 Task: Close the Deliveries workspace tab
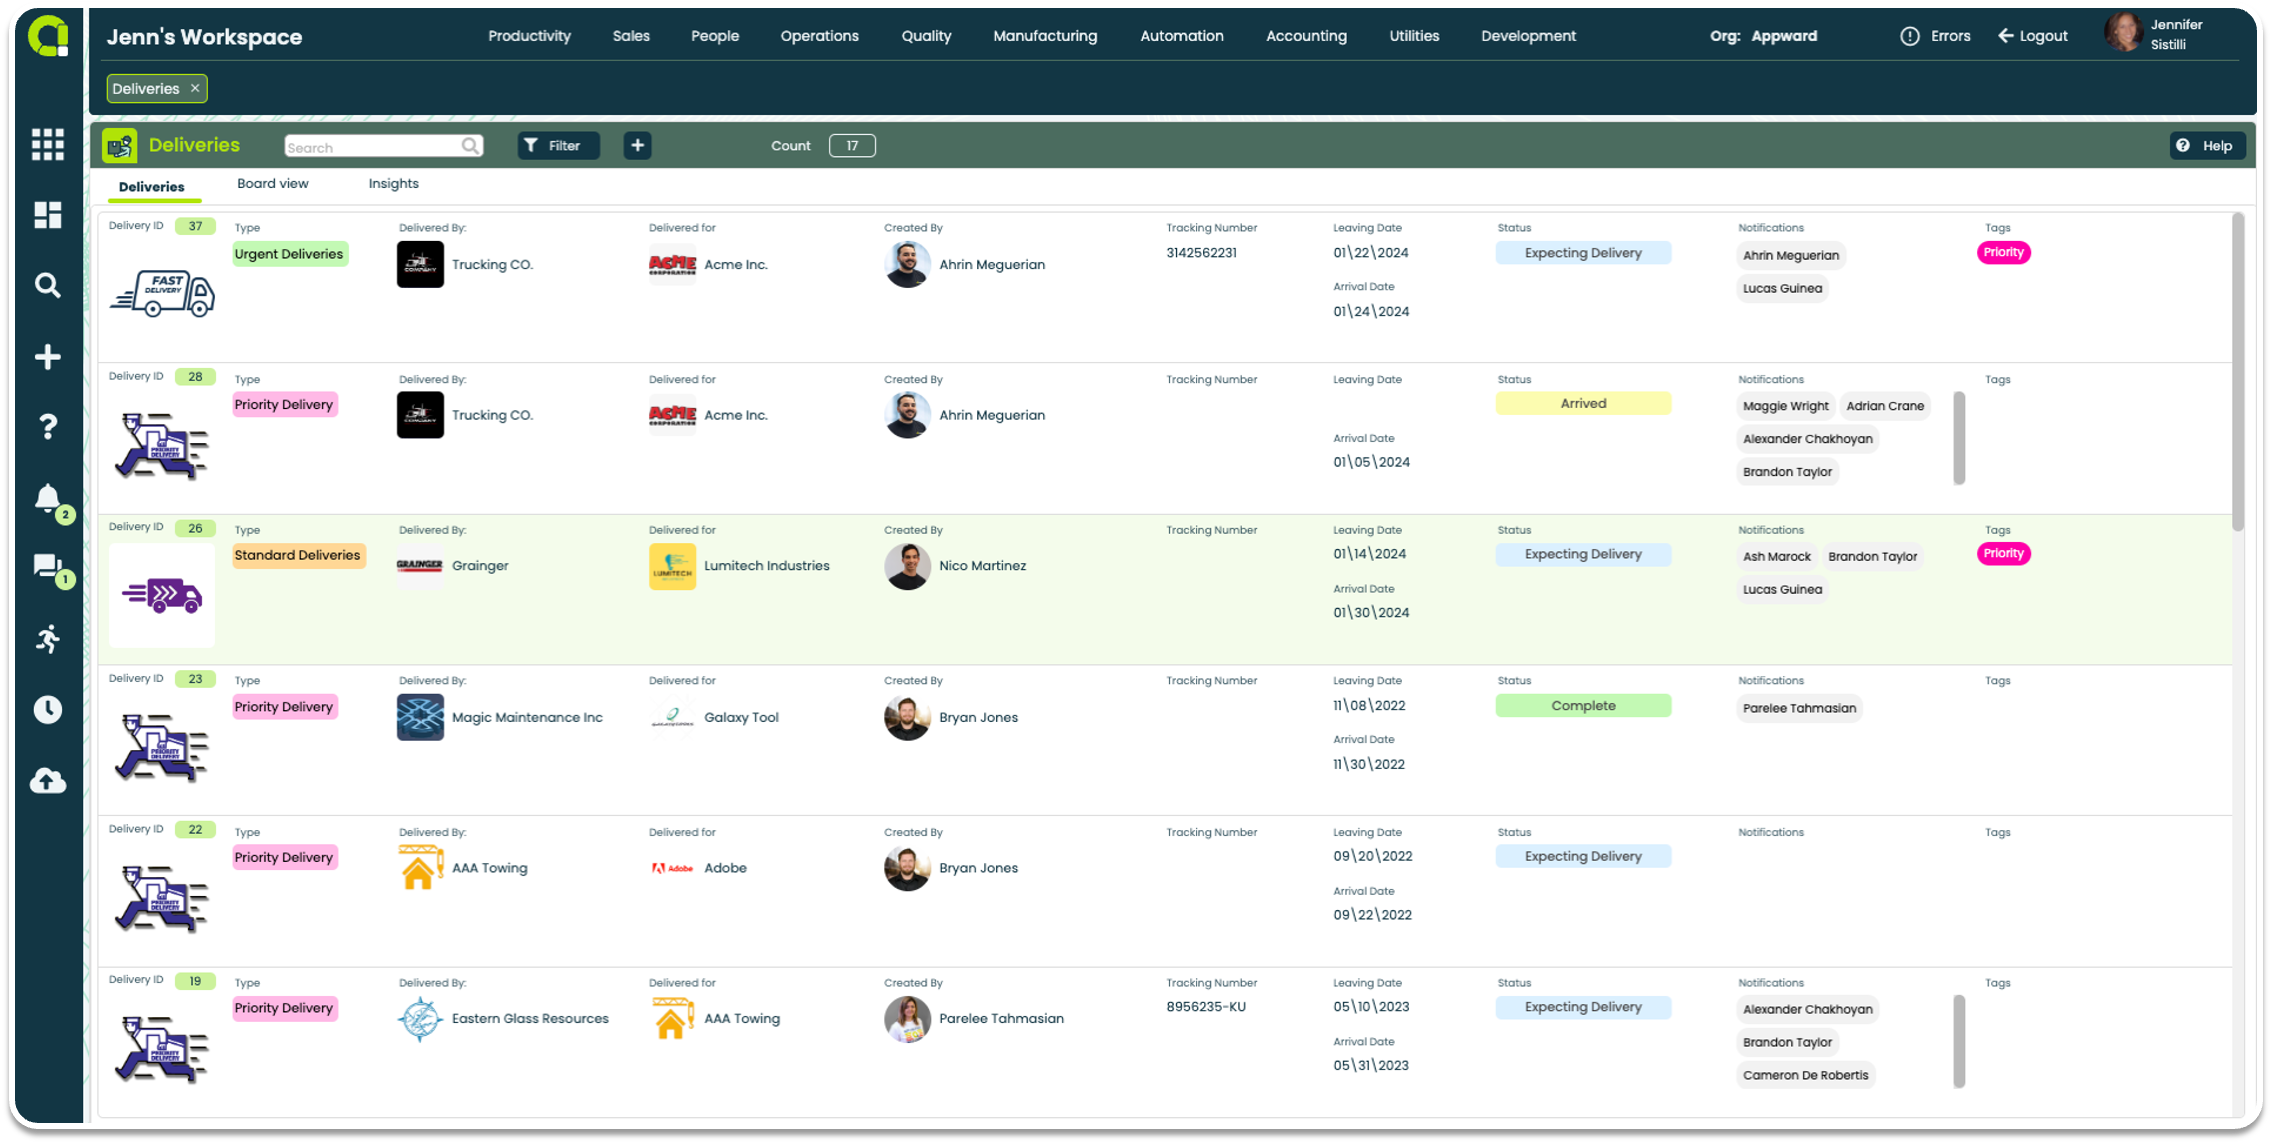pyautogui.click(x=194, y=88)
